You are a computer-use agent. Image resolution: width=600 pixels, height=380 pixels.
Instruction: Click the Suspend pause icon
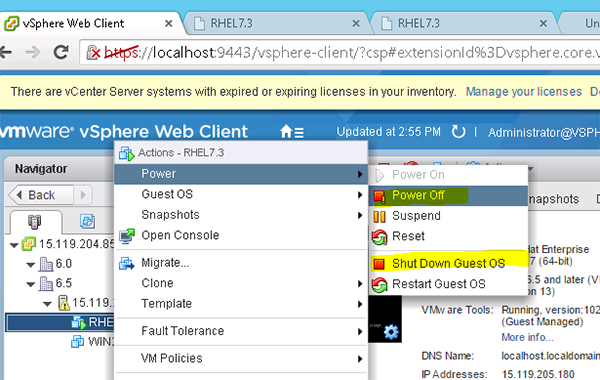(379, 217)
